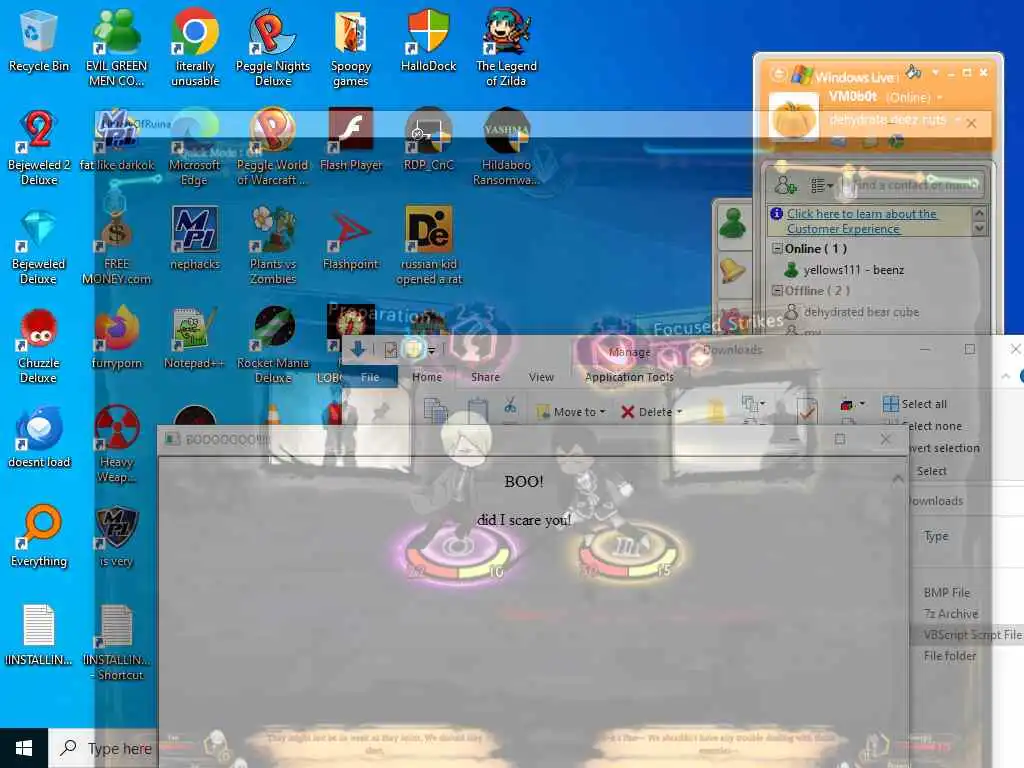
Task: Select the BMP File row in Explorer
Action: point(947,592)
